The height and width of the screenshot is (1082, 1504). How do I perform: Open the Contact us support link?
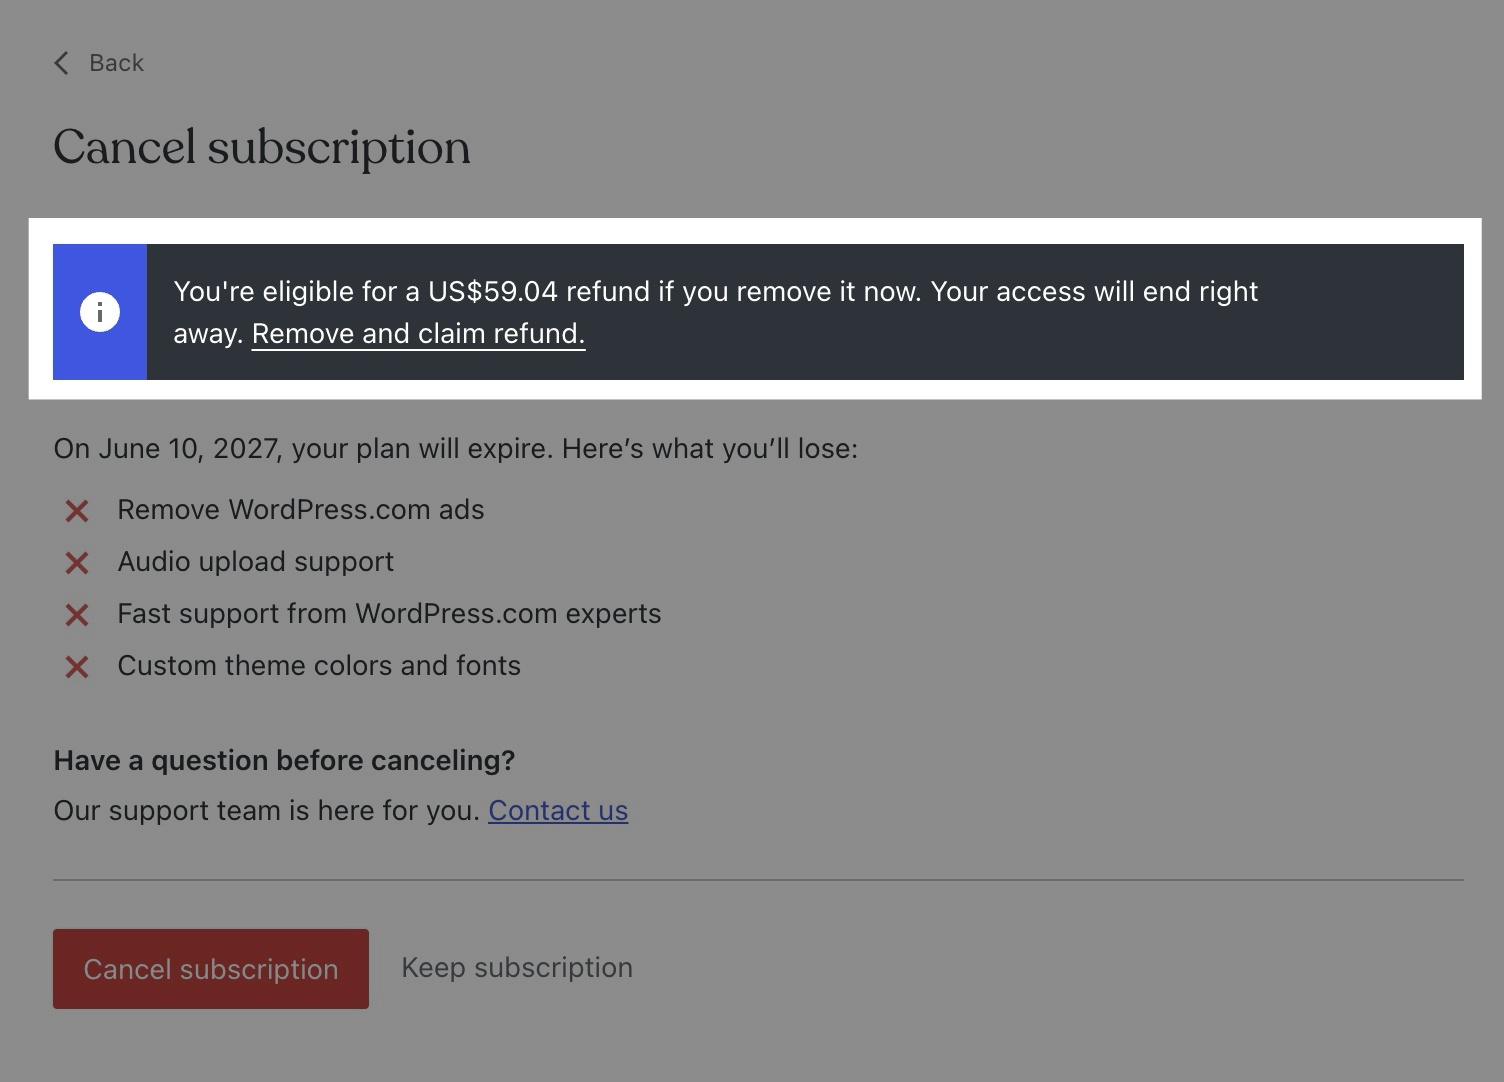(x=558, y=810)
